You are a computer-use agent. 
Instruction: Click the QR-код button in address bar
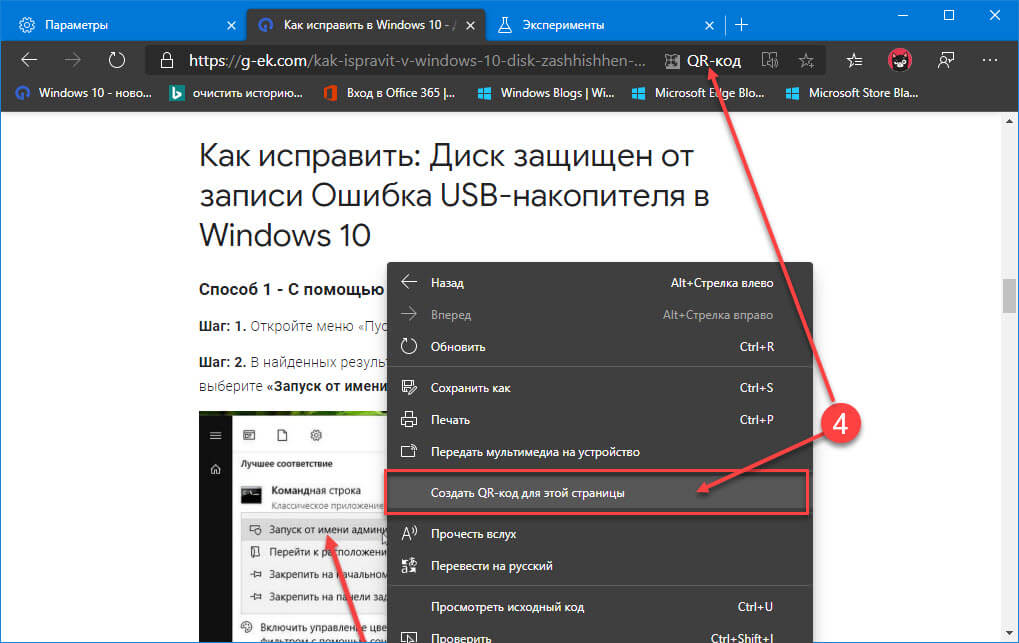point(703,60)
